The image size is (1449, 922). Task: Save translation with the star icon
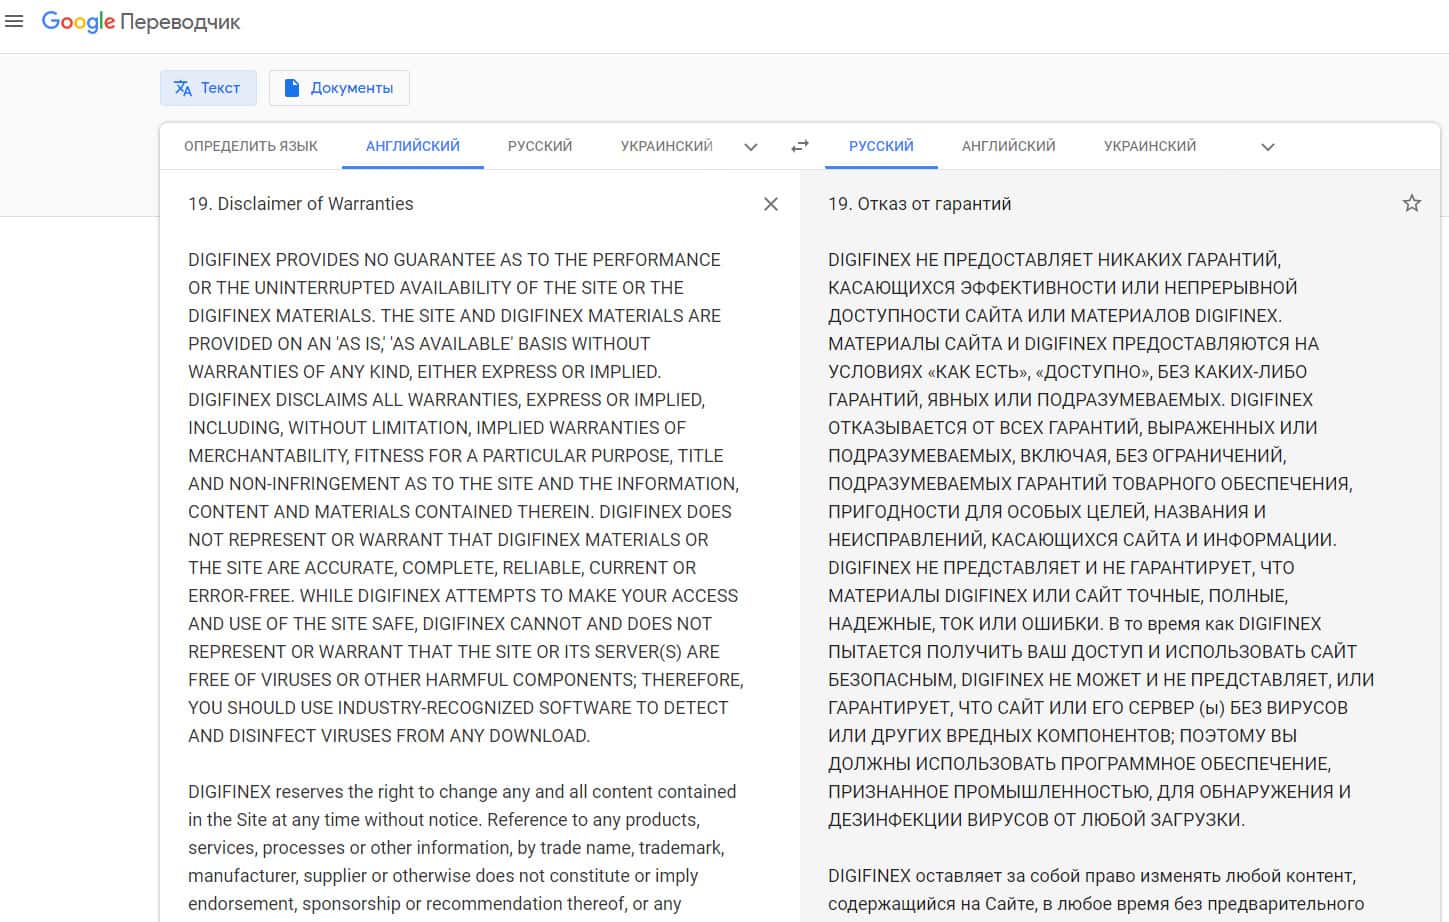(1412, 204)
